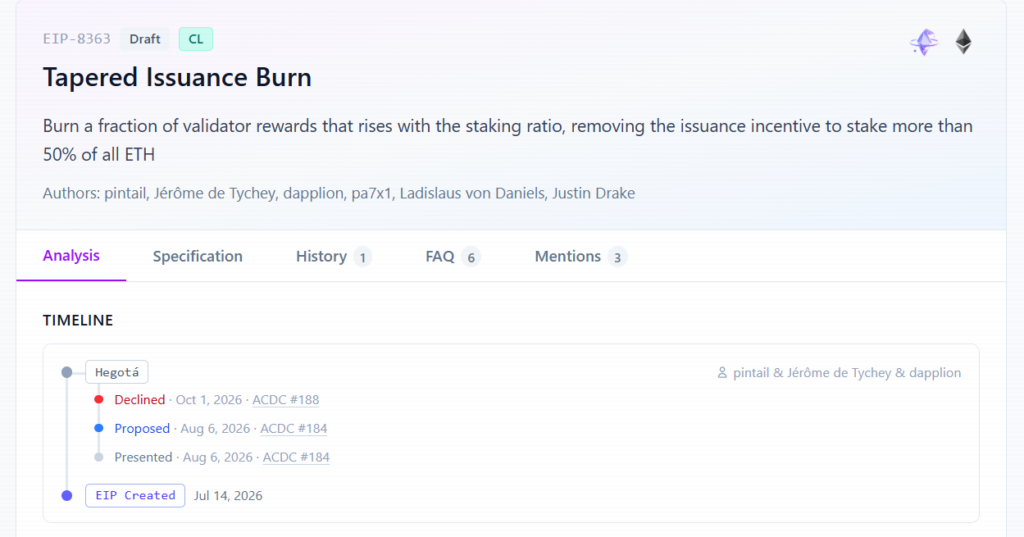Click the Hegotá fork badge
The height and width of the screenshot is (537, 1024).
pyautogui.click(x=117, y=372)
